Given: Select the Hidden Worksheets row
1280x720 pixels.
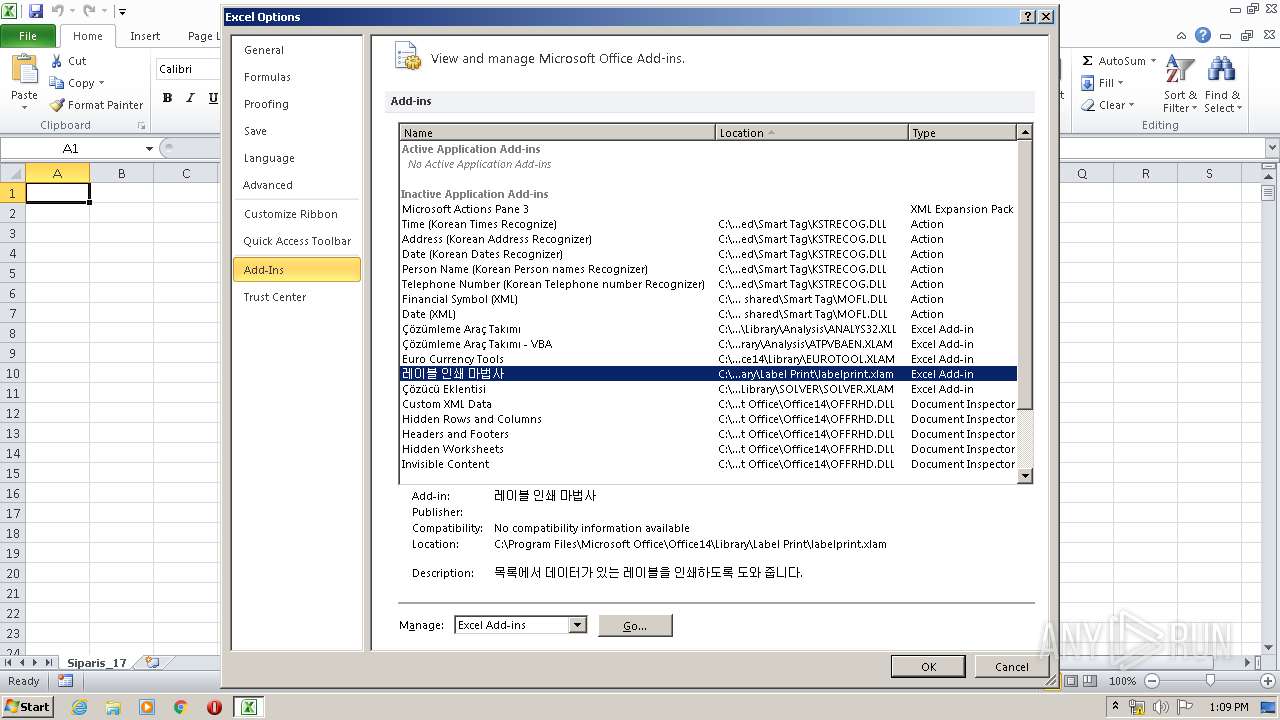Looking at the screenshot, I should [708, 449].
